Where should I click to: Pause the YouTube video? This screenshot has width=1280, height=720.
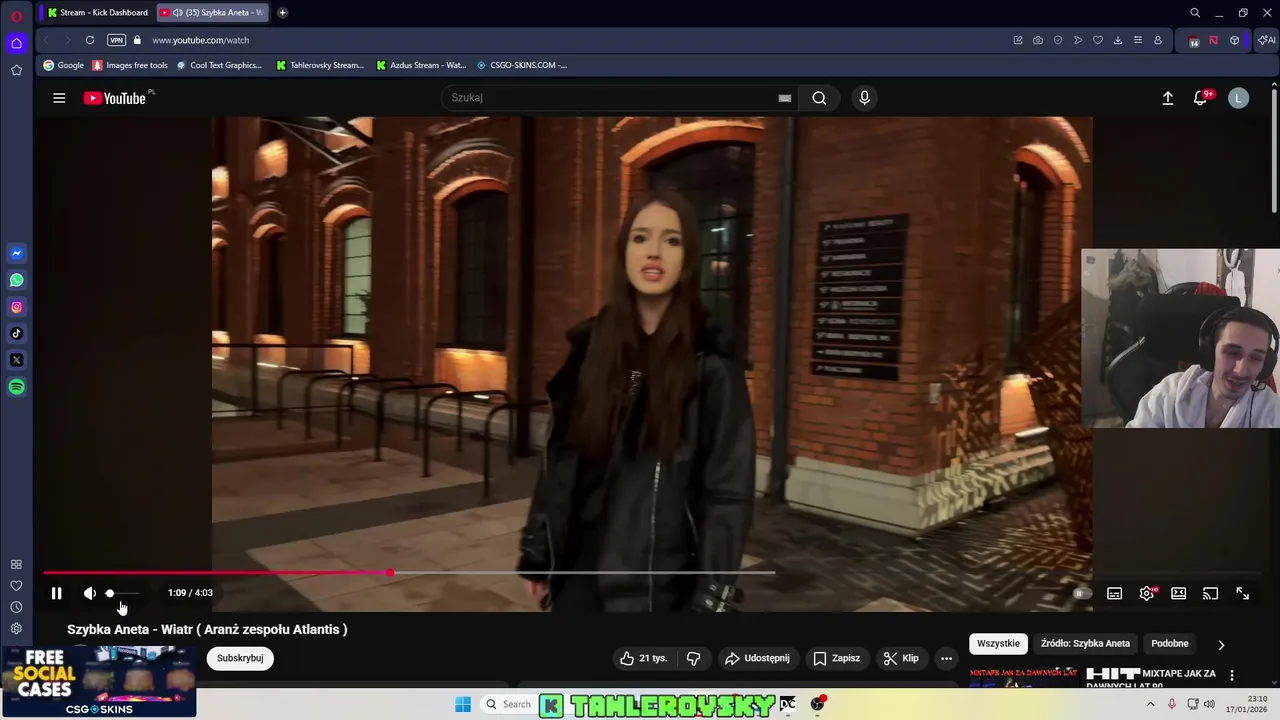click(57, 593)
